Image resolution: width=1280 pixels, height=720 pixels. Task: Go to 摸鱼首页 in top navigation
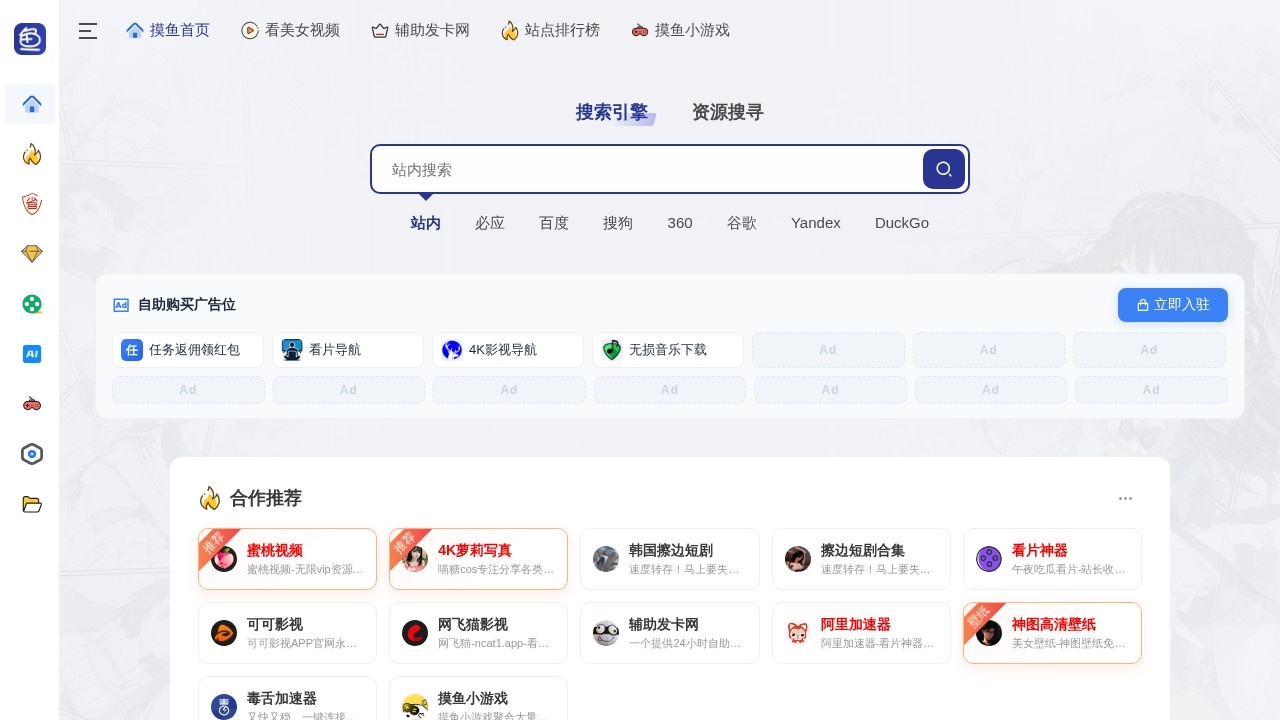coord(168,30)
